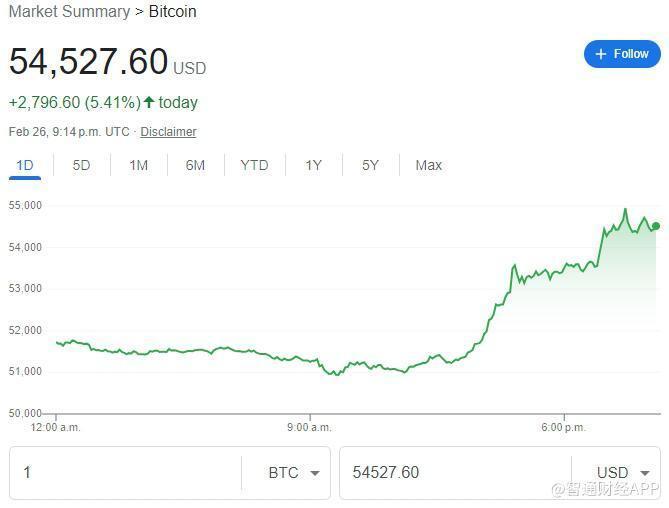Show the Max time range
The image size is (669, 508).
[428, 165]
